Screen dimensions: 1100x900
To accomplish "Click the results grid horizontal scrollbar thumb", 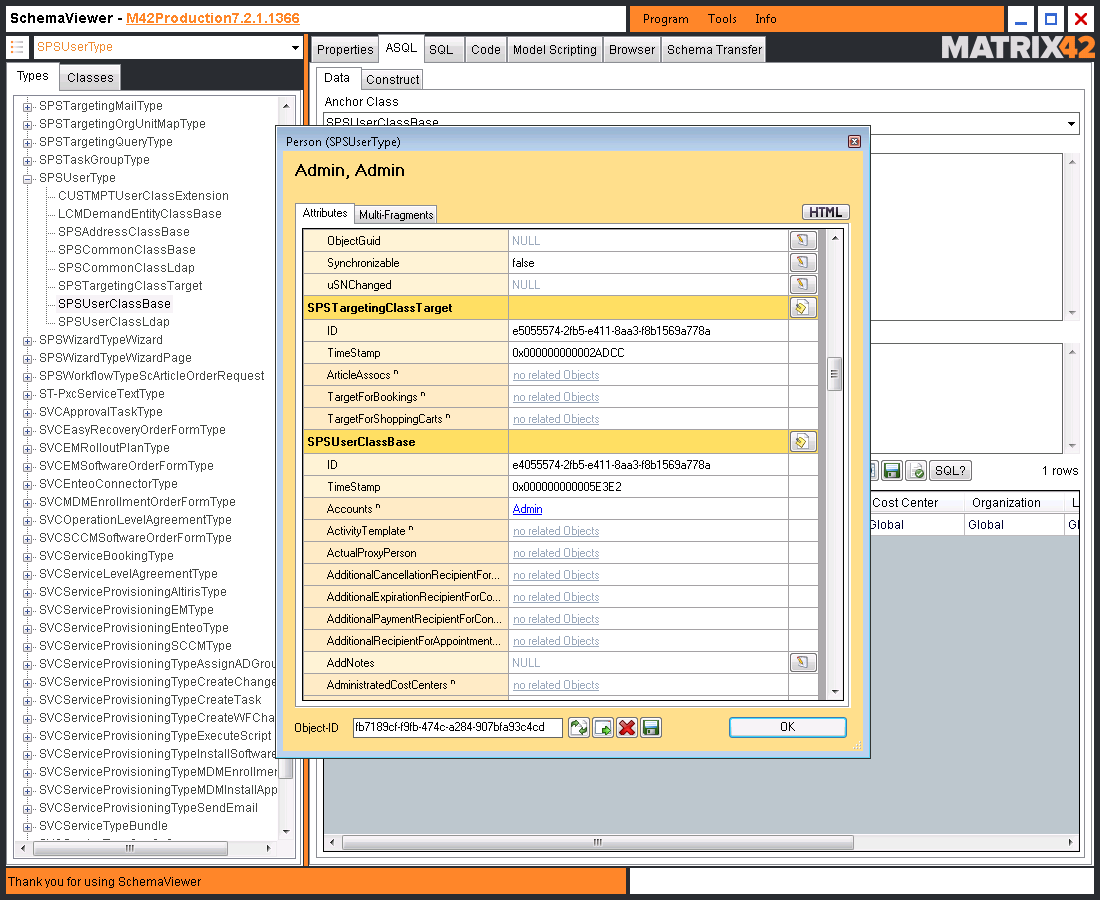I will point(598,842).
